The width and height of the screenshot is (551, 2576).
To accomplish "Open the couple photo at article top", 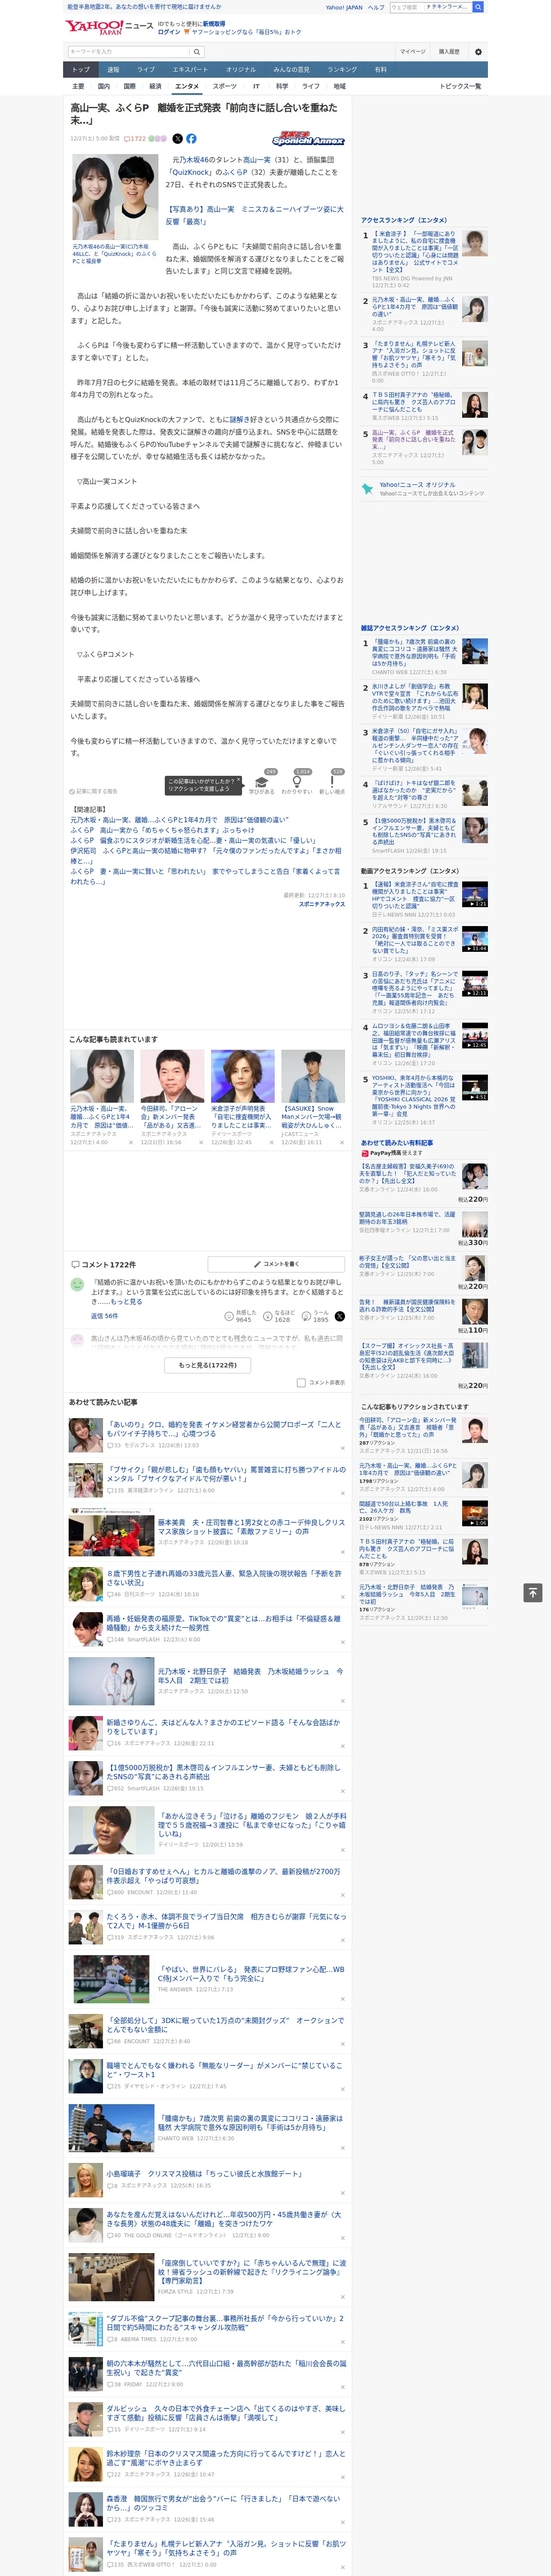I will coord(115,197).
